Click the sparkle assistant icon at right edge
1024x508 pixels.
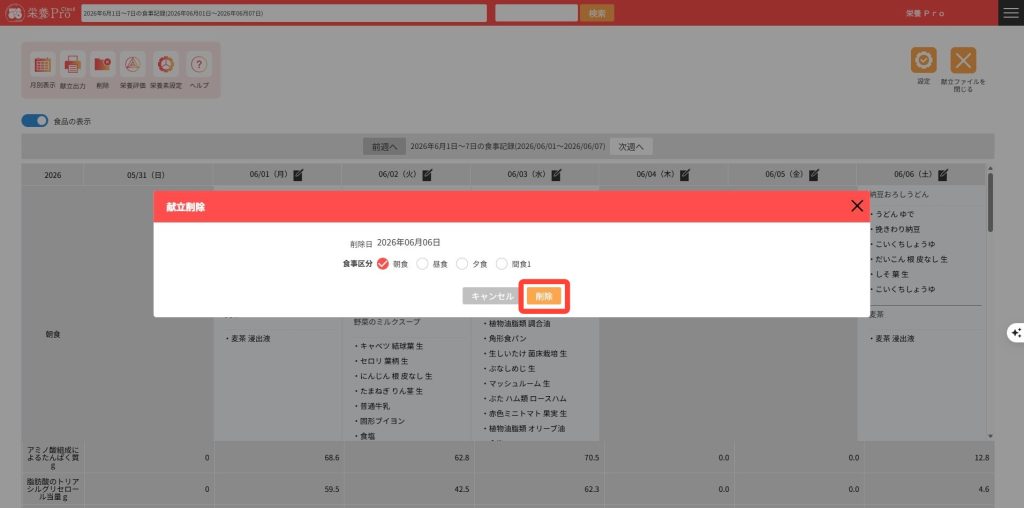pyautogui.click(x=1016, y=332)
